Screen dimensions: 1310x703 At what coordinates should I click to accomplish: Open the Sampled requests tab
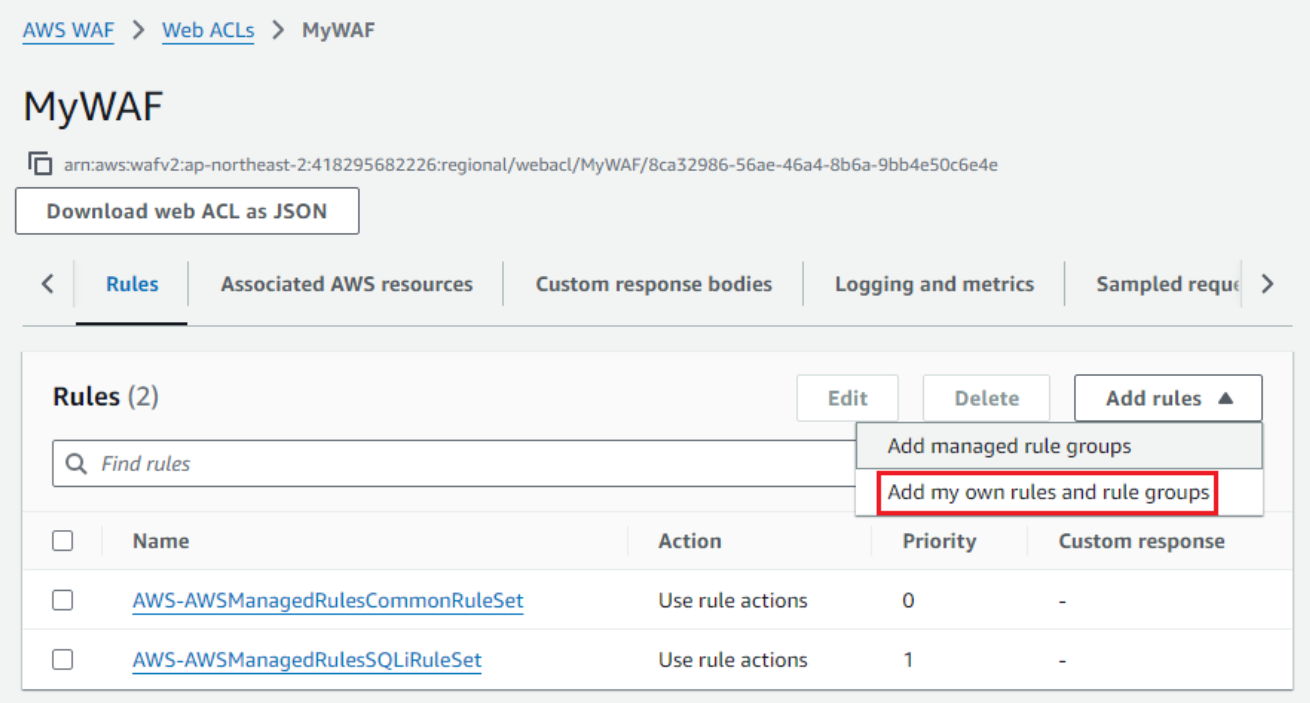(1168, 284)
